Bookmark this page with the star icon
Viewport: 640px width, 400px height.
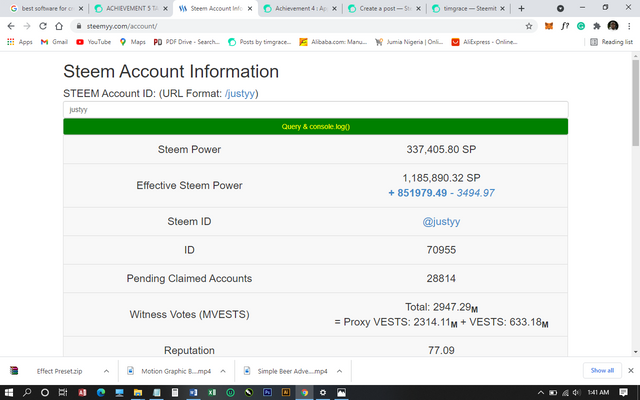pyautogui.click(x=529, y=26)
